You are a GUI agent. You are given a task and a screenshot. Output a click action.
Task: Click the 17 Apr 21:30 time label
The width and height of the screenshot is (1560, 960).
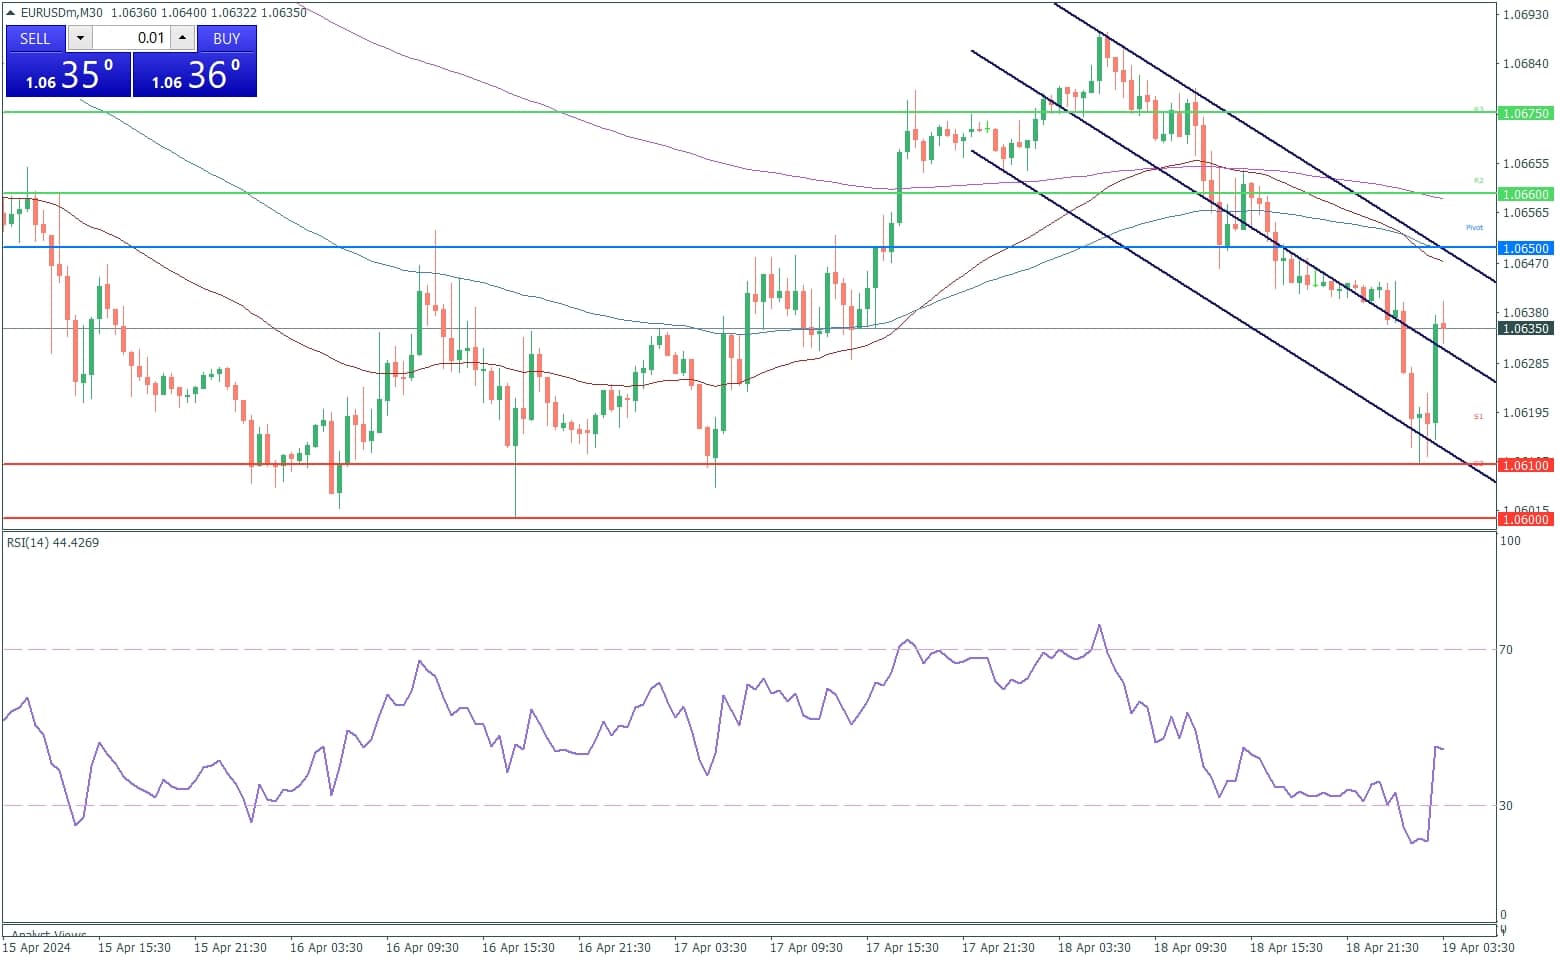(x=998, y=948)
